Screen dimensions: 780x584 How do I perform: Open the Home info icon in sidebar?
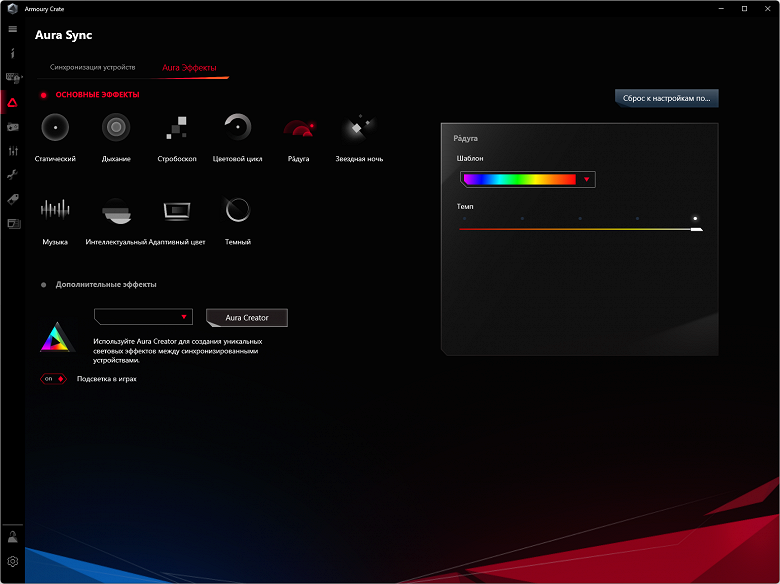click(x=13, y=53)
